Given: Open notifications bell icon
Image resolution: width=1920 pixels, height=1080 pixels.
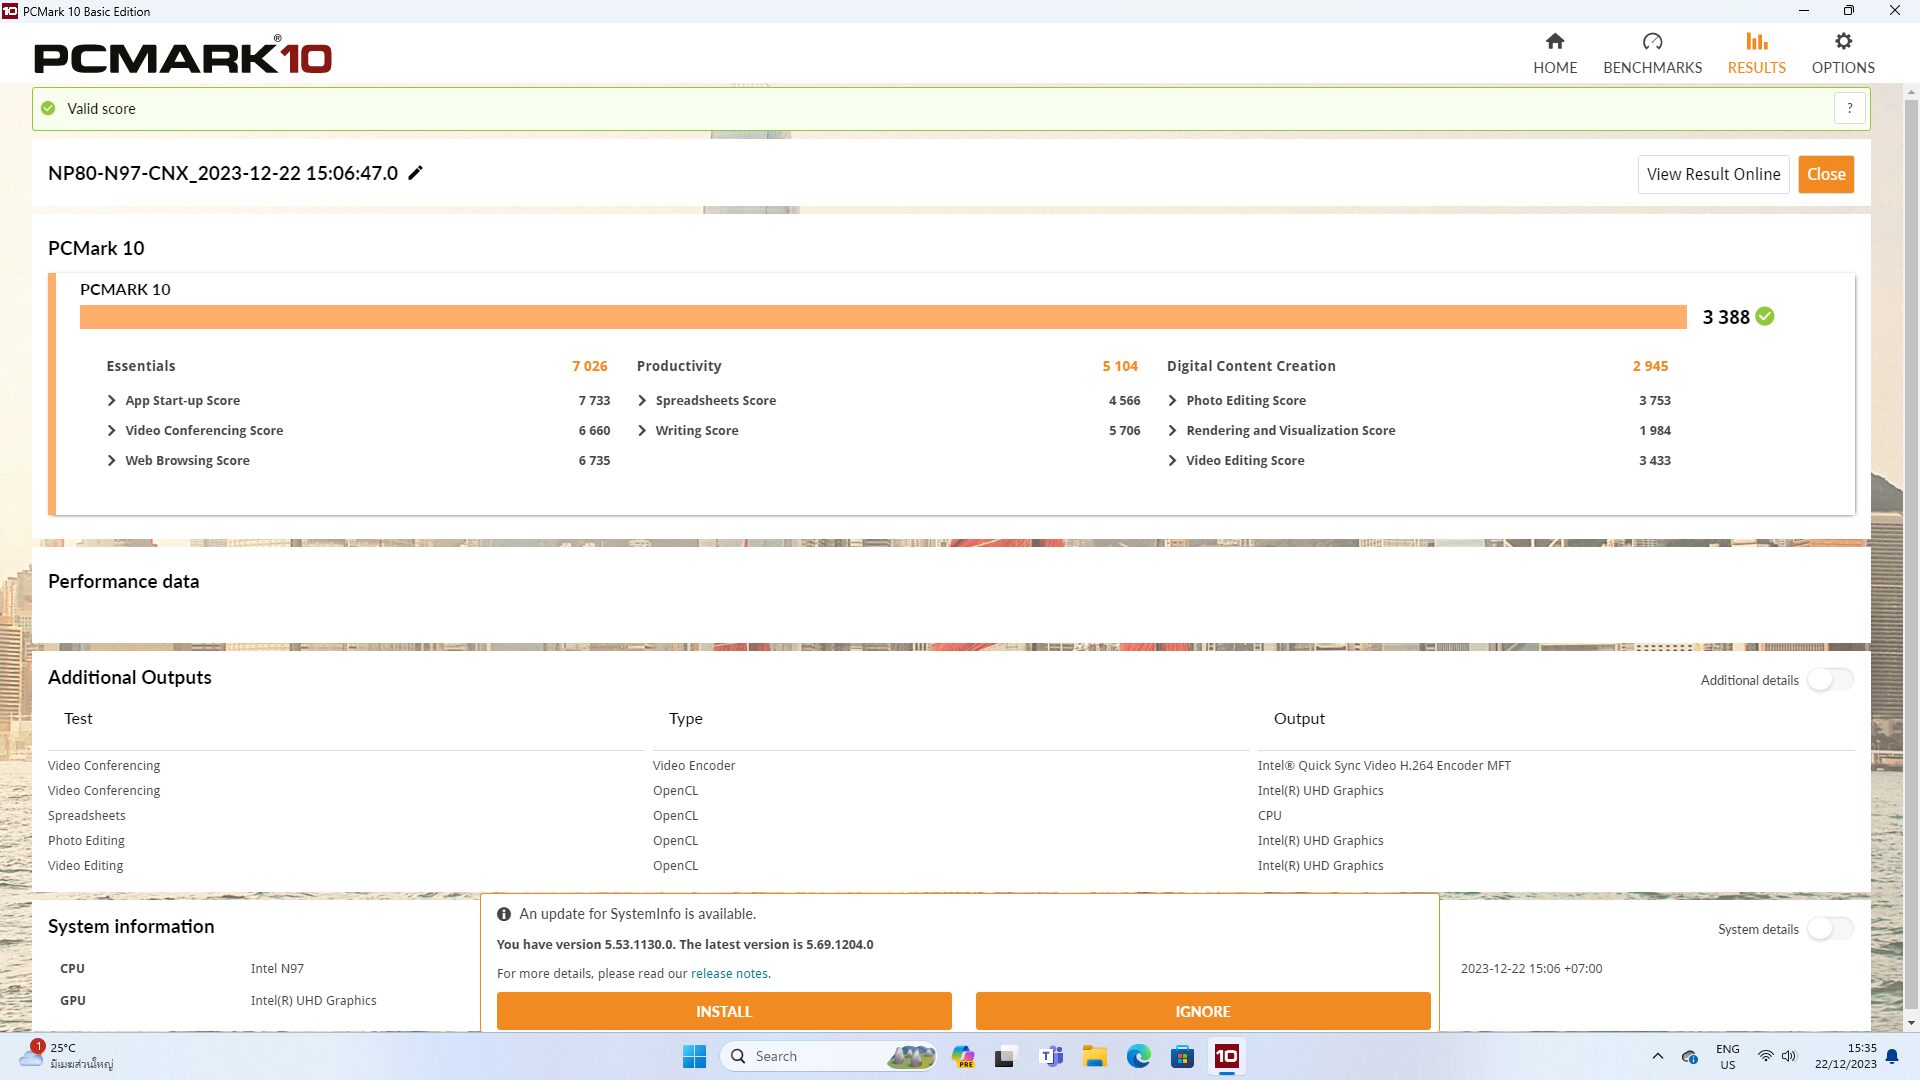Looking at the screenshot, I should pos(1892,1056).
